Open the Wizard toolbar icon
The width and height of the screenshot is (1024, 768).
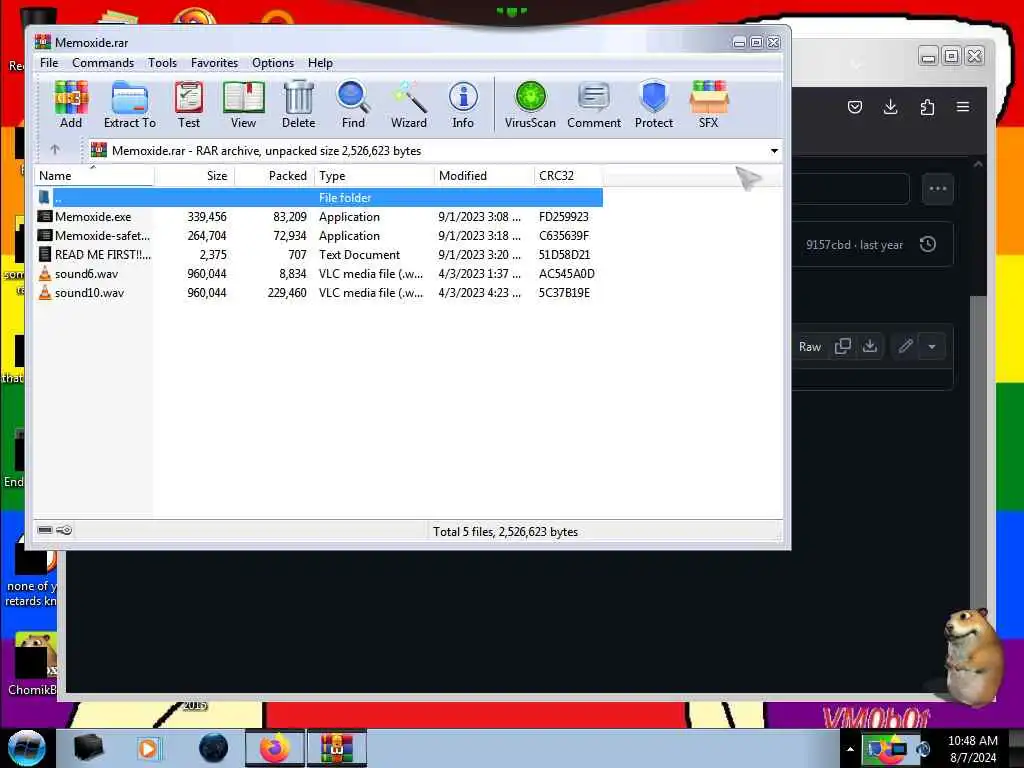pos(409,104)
